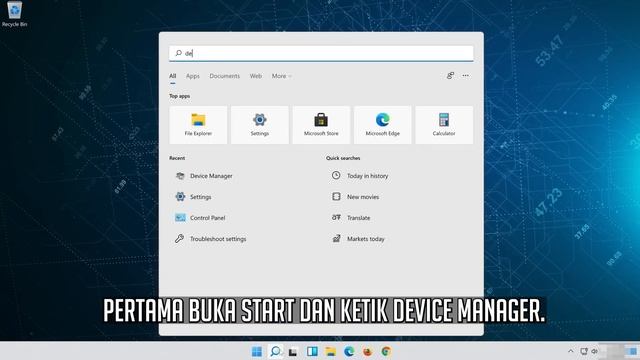The image size is (640, 360).
Task: Click the Windows Start button in taskbar
Action: (257, 351)
